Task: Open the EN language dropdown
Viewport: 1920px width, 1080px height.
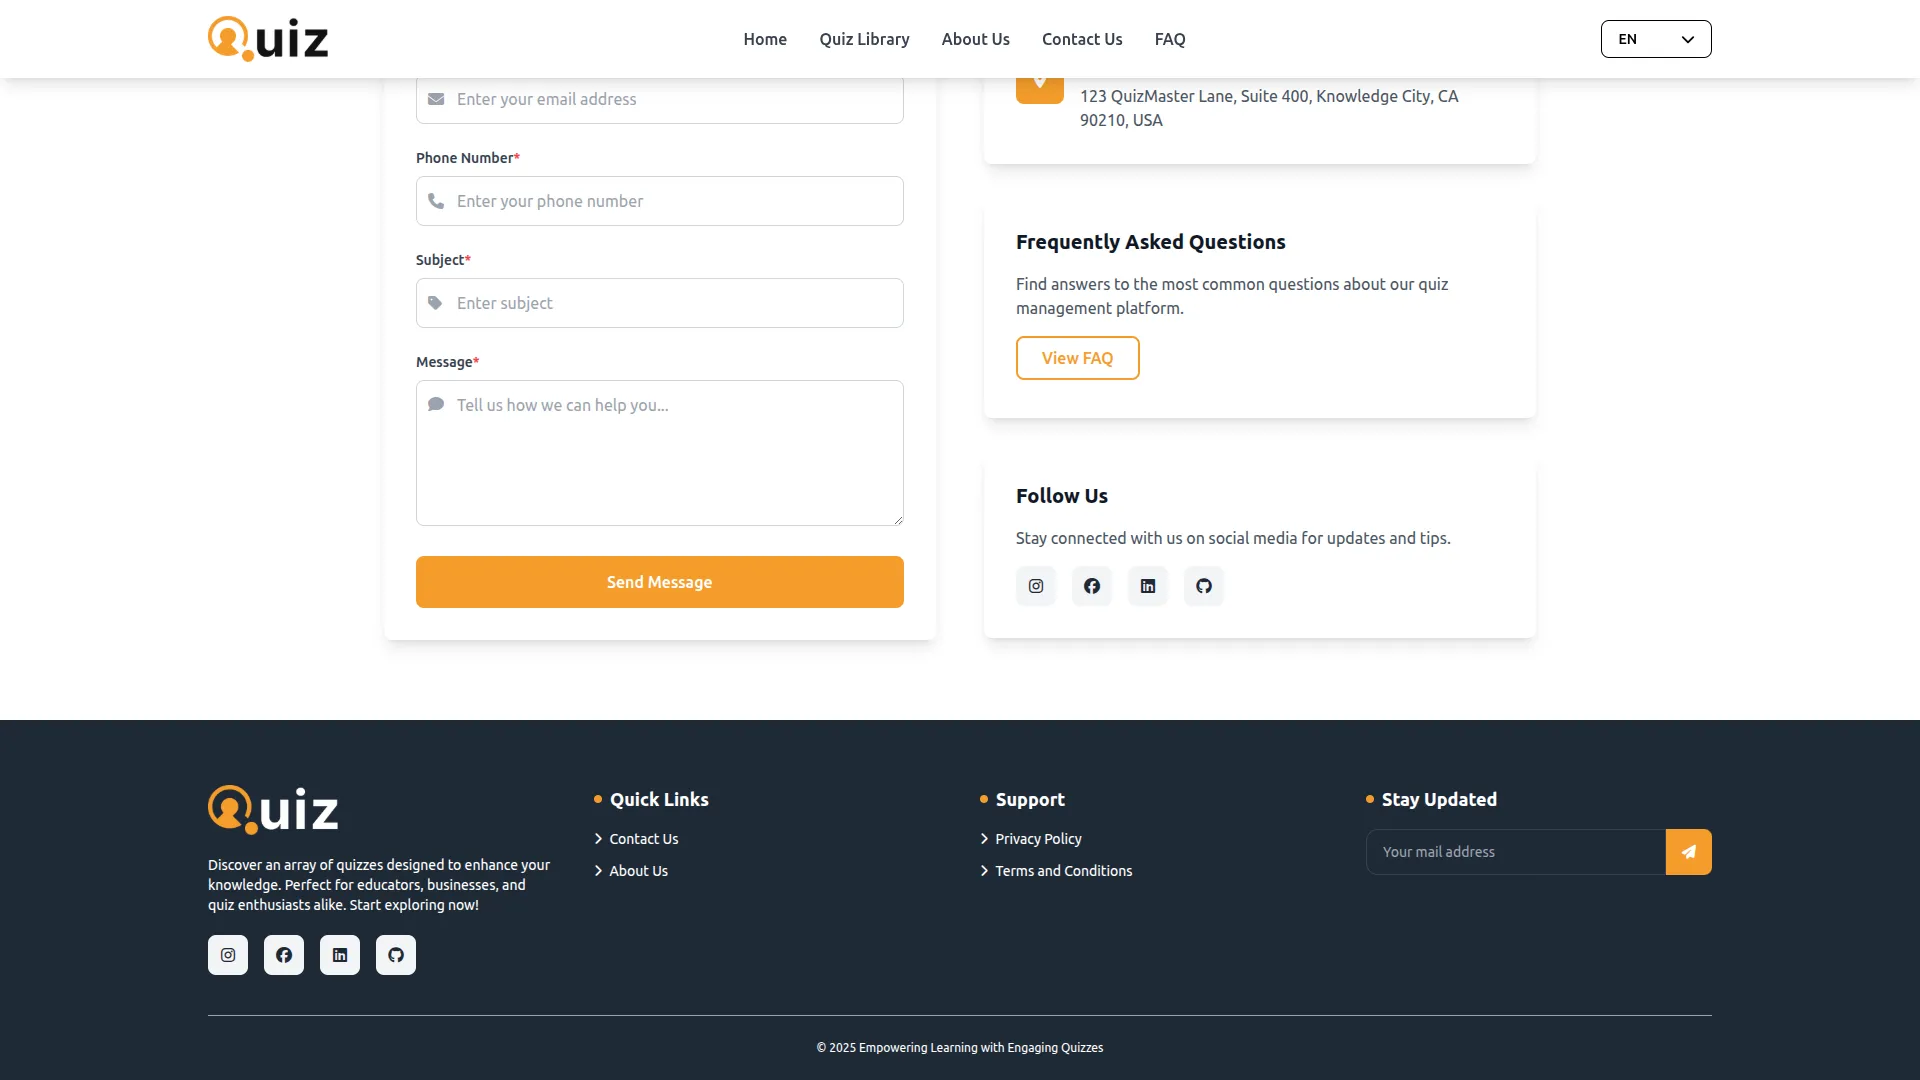Action: coord(1655,39)
